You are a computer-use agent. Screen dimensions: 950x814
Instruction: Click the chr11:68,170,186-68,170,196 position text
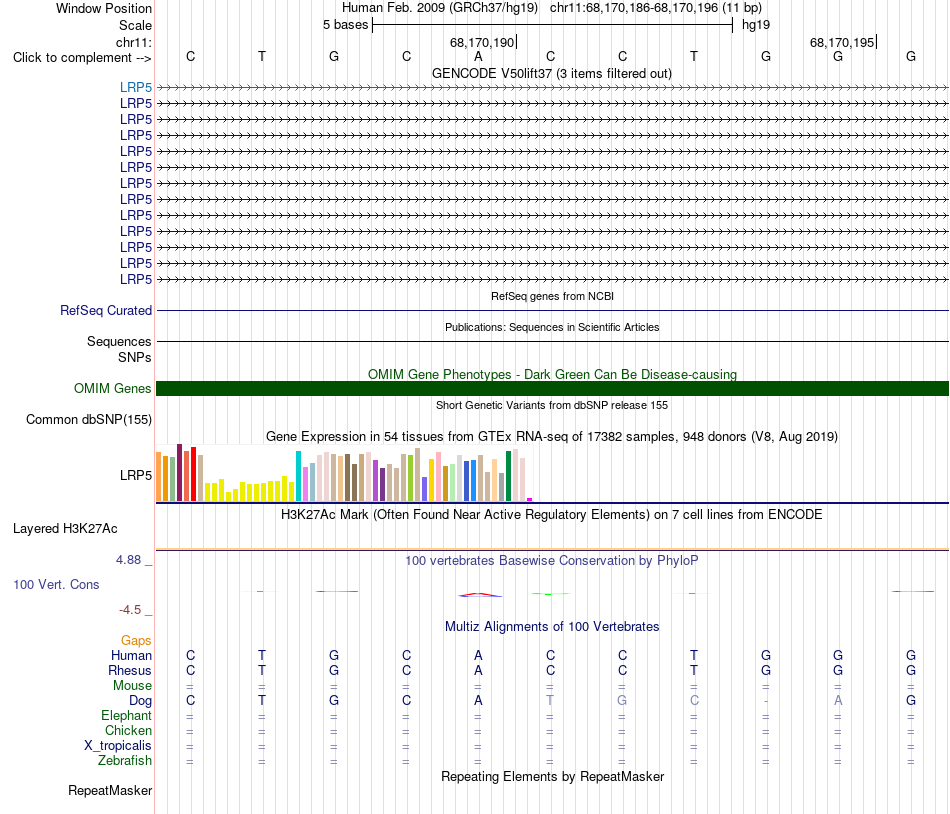633,8
